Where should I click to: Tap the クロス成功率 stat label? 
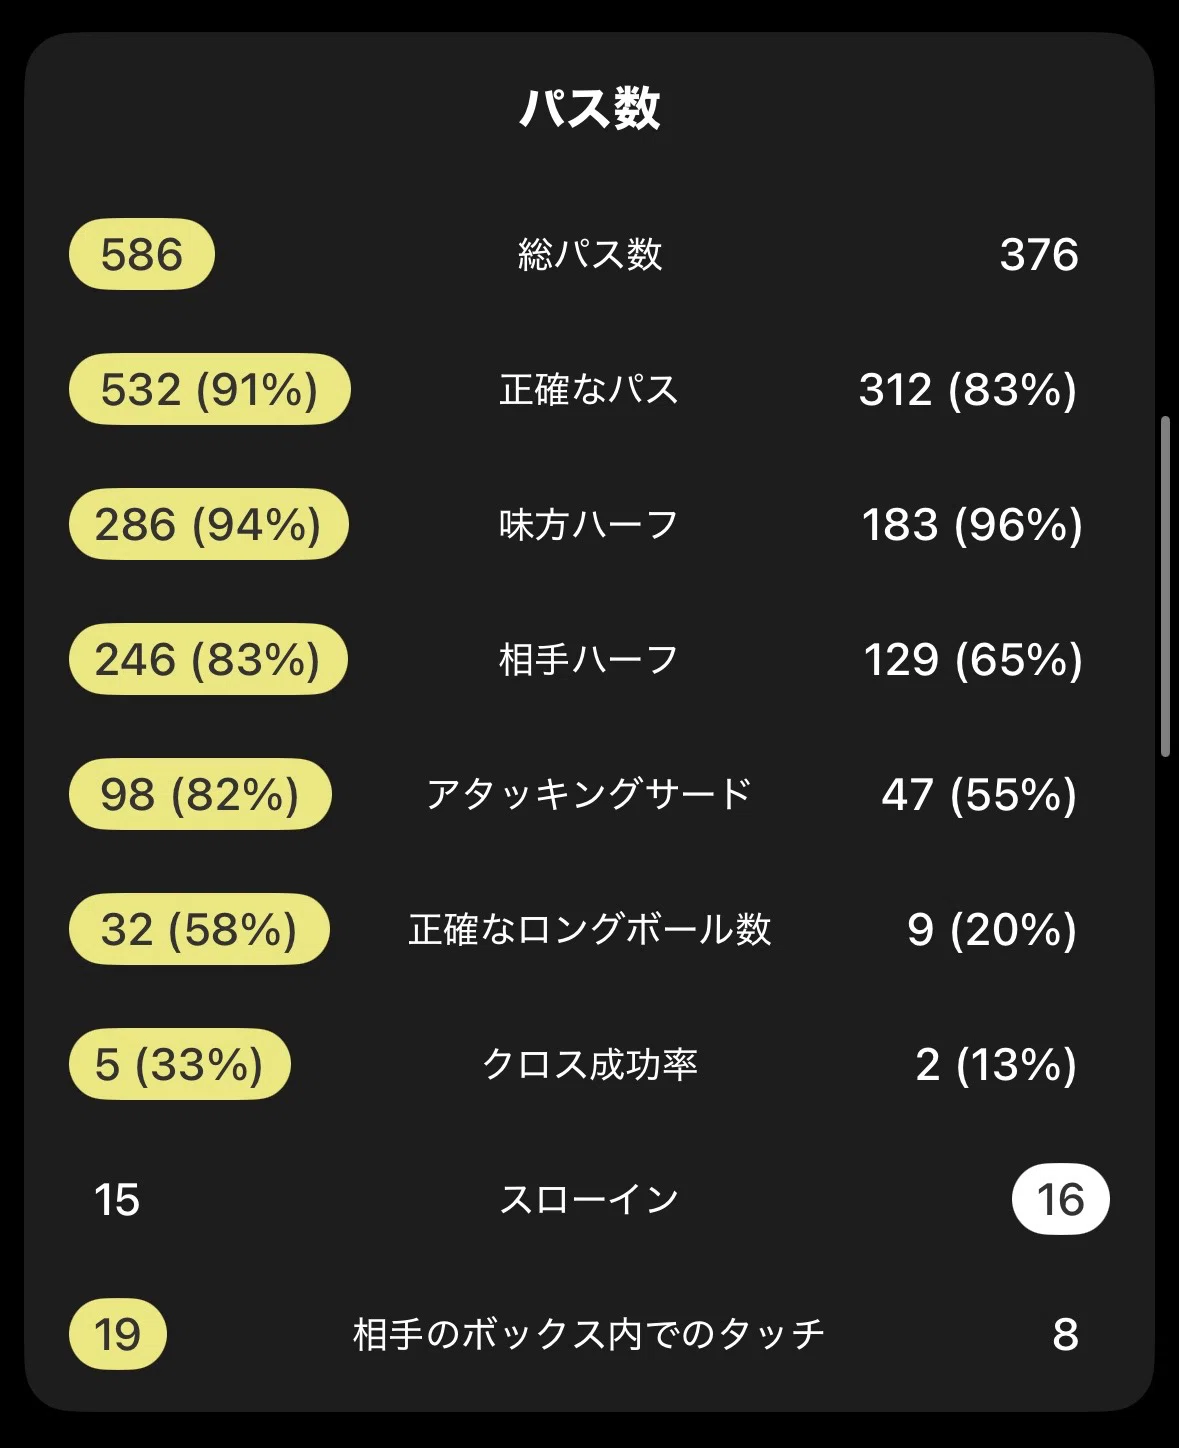click(589, 1064)
